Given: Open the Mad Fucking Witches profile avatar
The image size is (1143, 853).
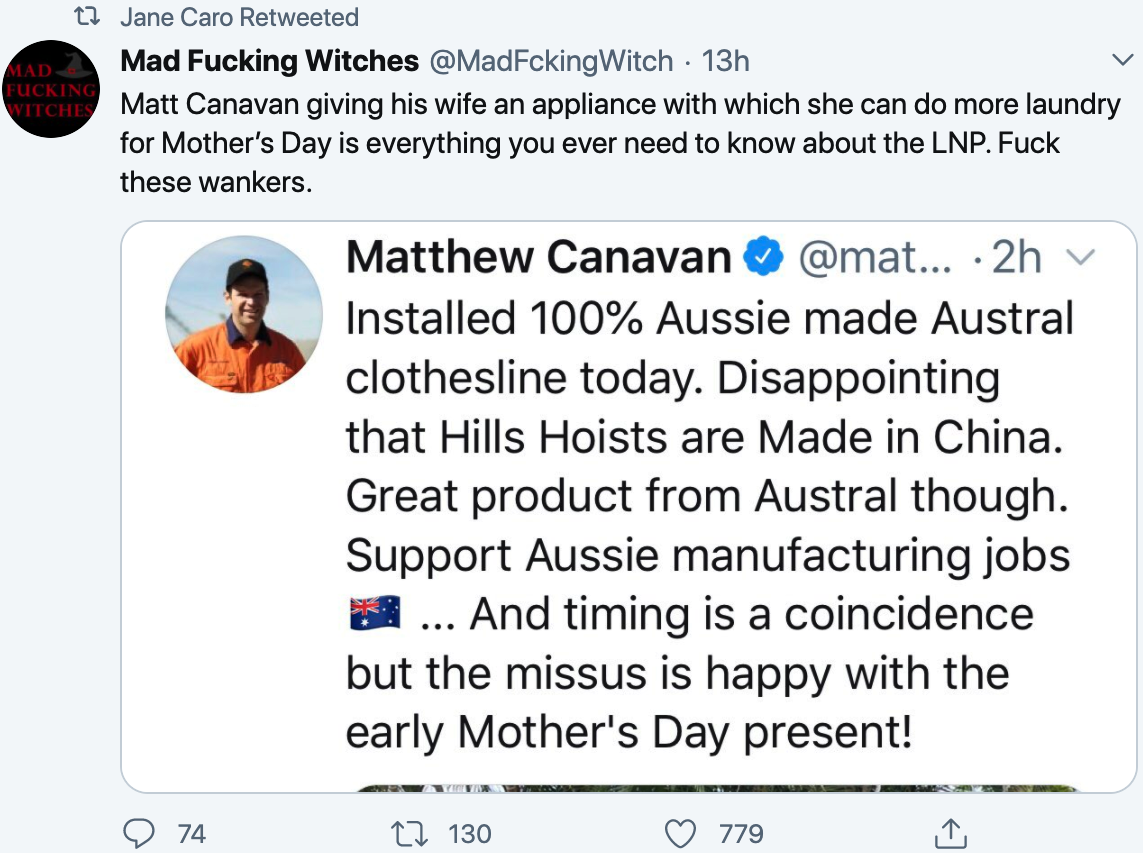Looking at the screenshot, I should point(52,89).
